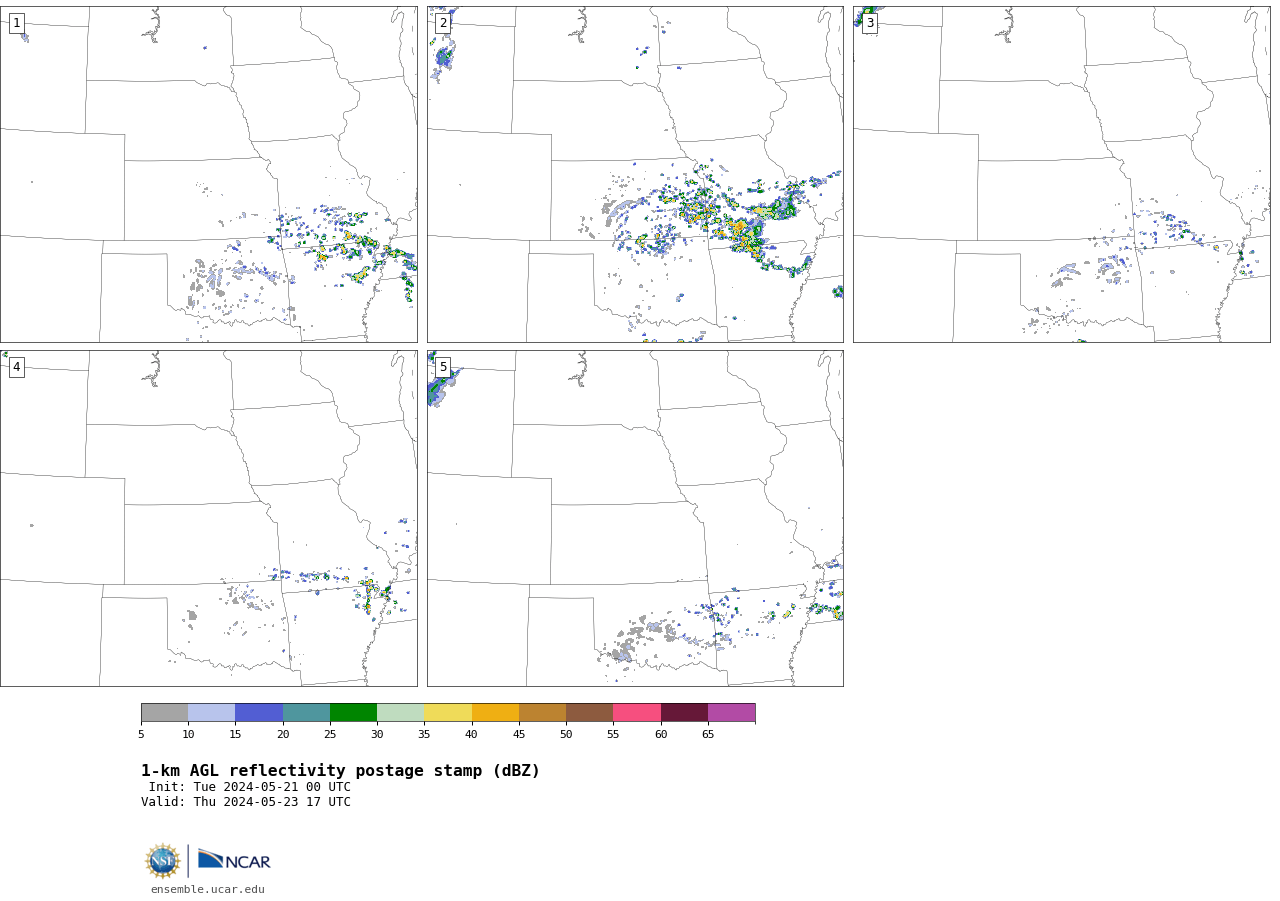Image resolution: width=1280 pixels, height=901 pixels.
Task: Click the member number label '4'
Action: click(x=16, y=367)
